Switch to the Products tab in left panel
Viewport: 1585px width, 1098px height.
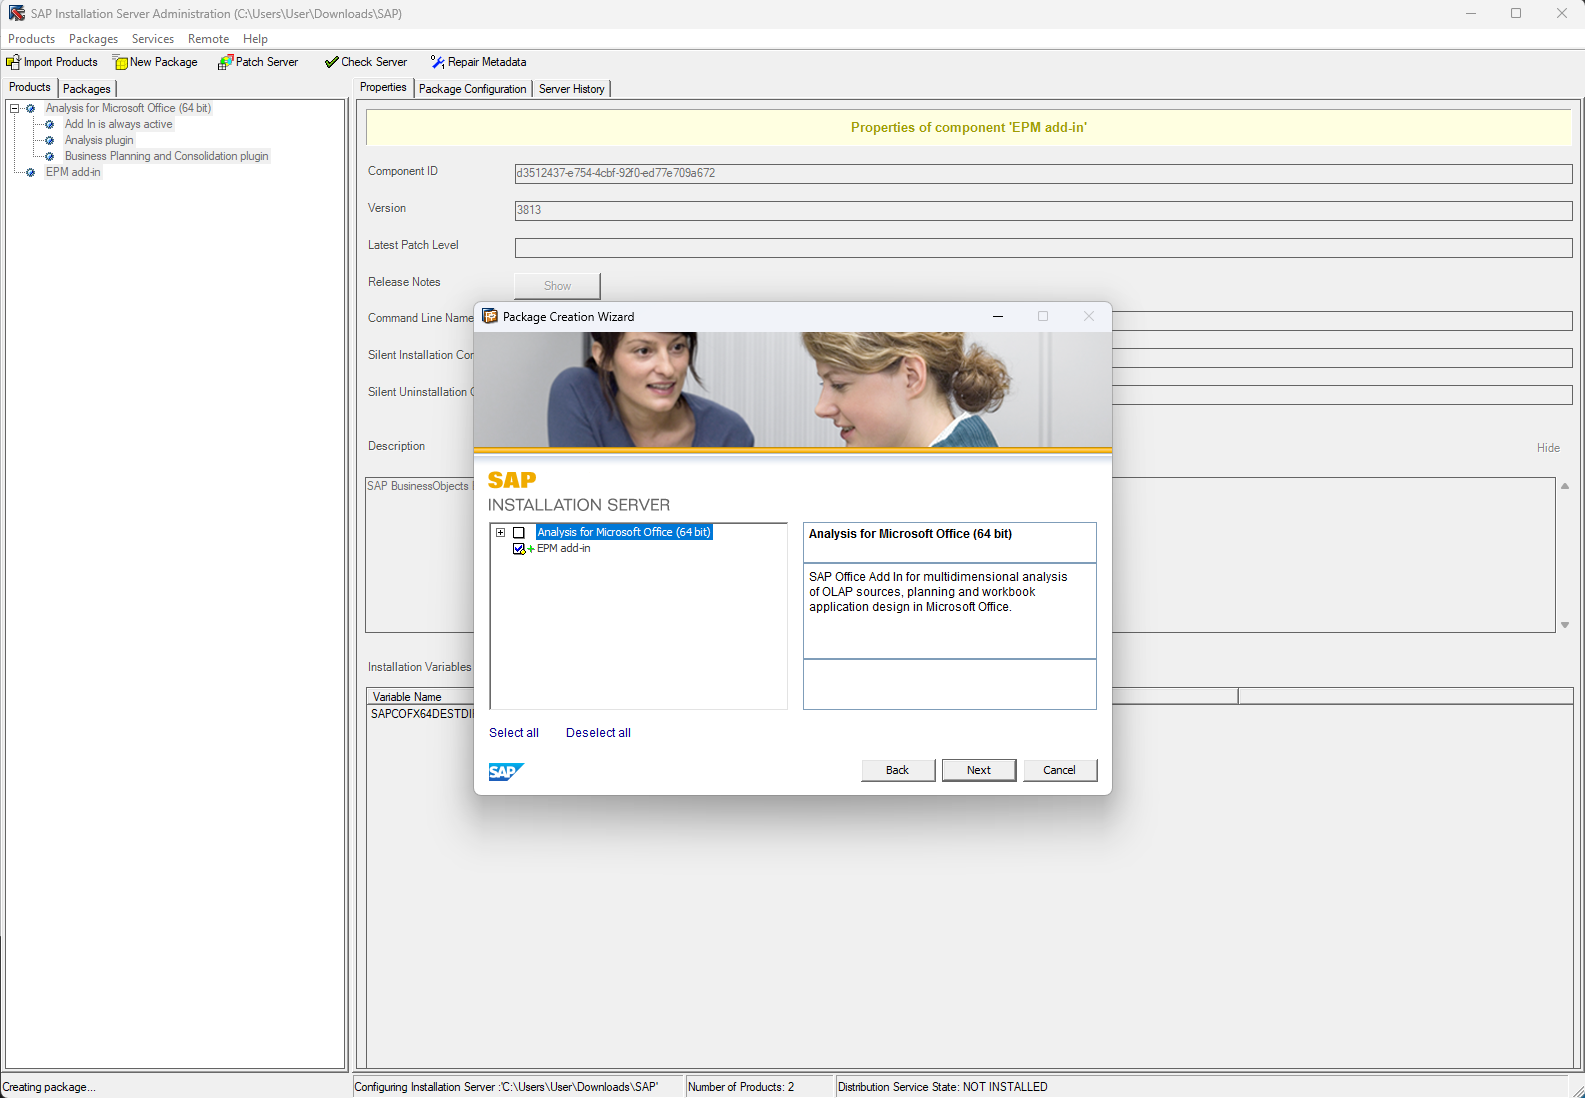(x=30, y=87)
